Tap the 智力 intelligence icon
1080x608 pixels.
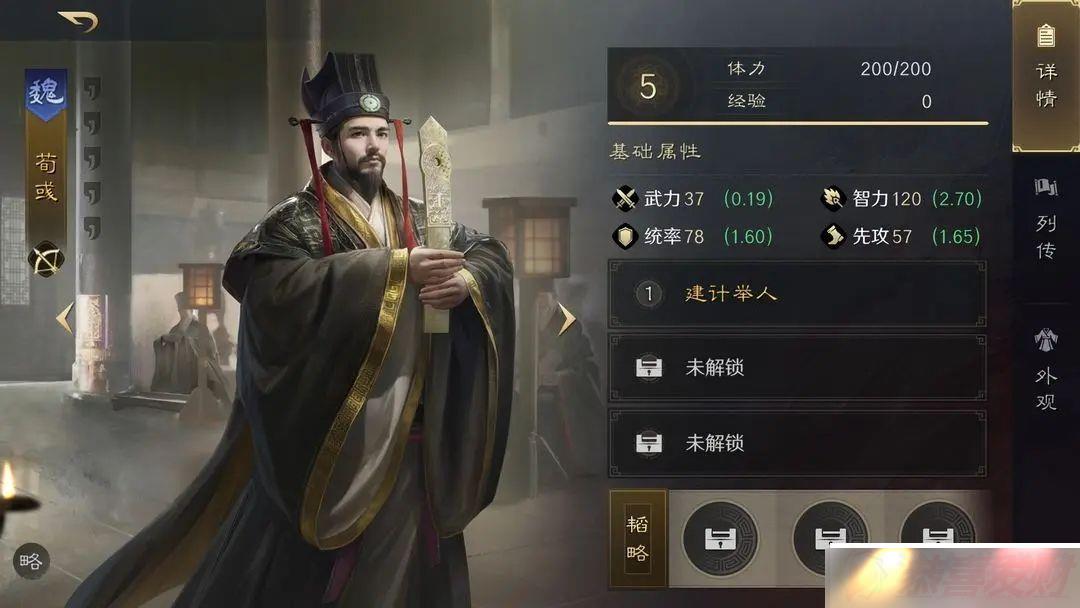(x=833, y=199)
